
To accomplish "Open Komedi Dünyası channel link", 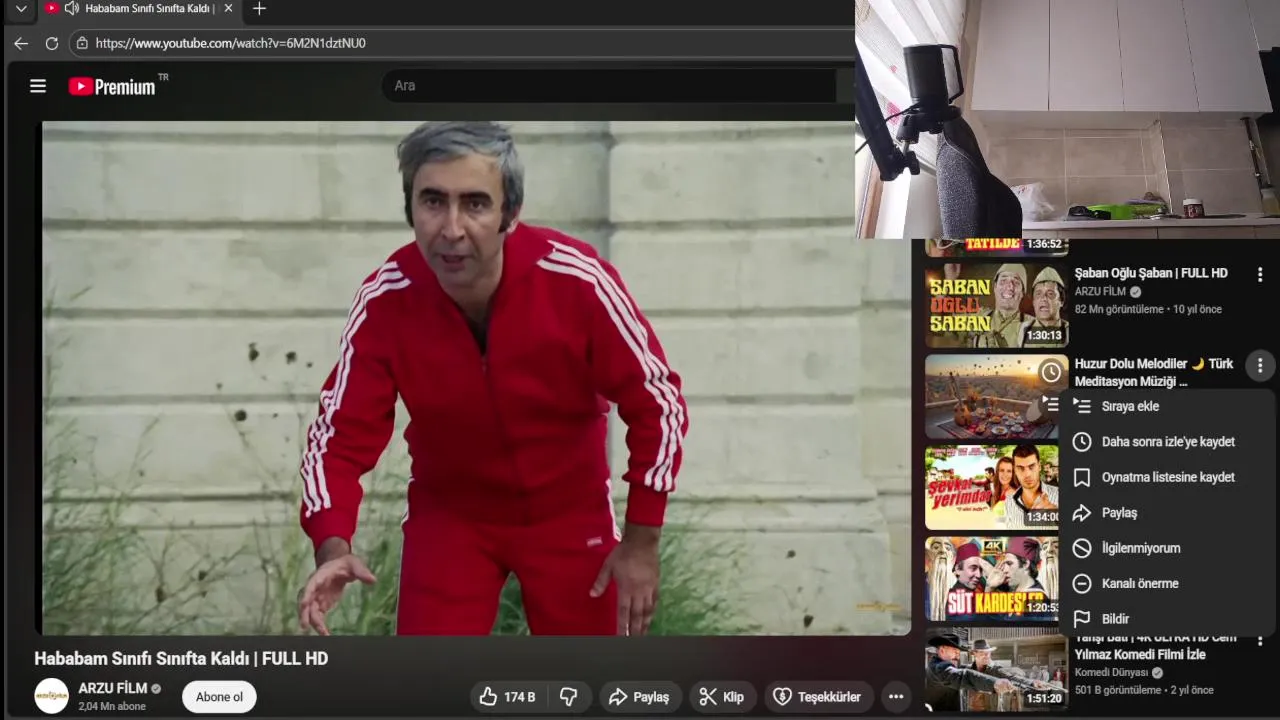I will click(1112, 673).
